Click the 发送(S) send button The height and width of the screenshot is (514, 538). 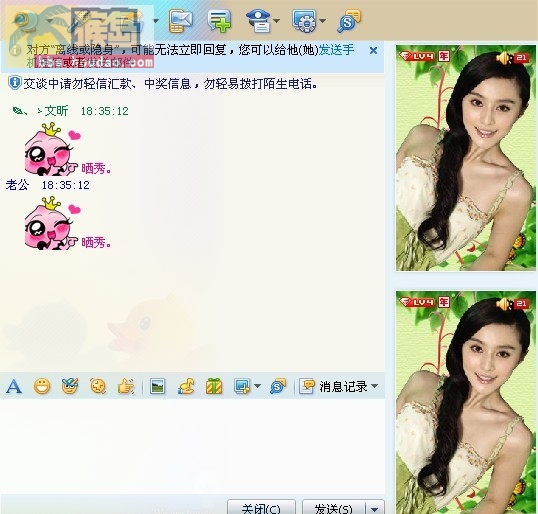(334, 507)
